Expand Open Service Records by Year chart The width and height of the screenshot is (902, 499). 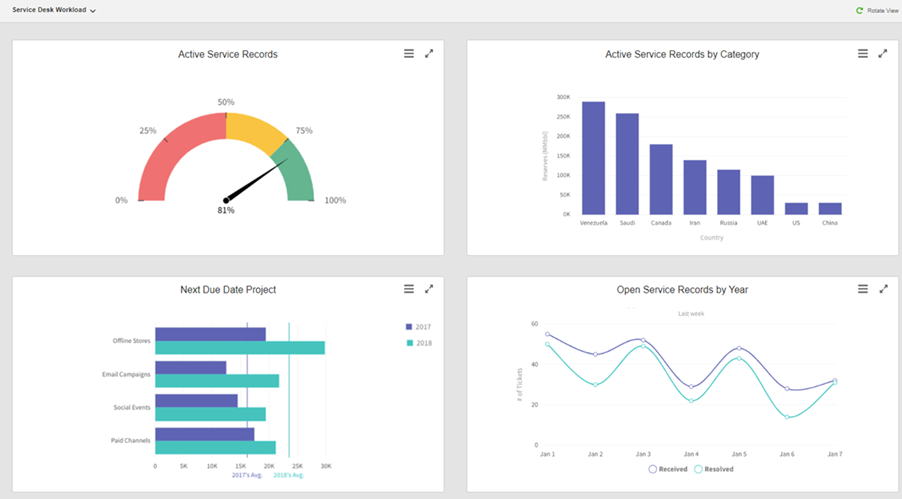[x=883, y=289]
